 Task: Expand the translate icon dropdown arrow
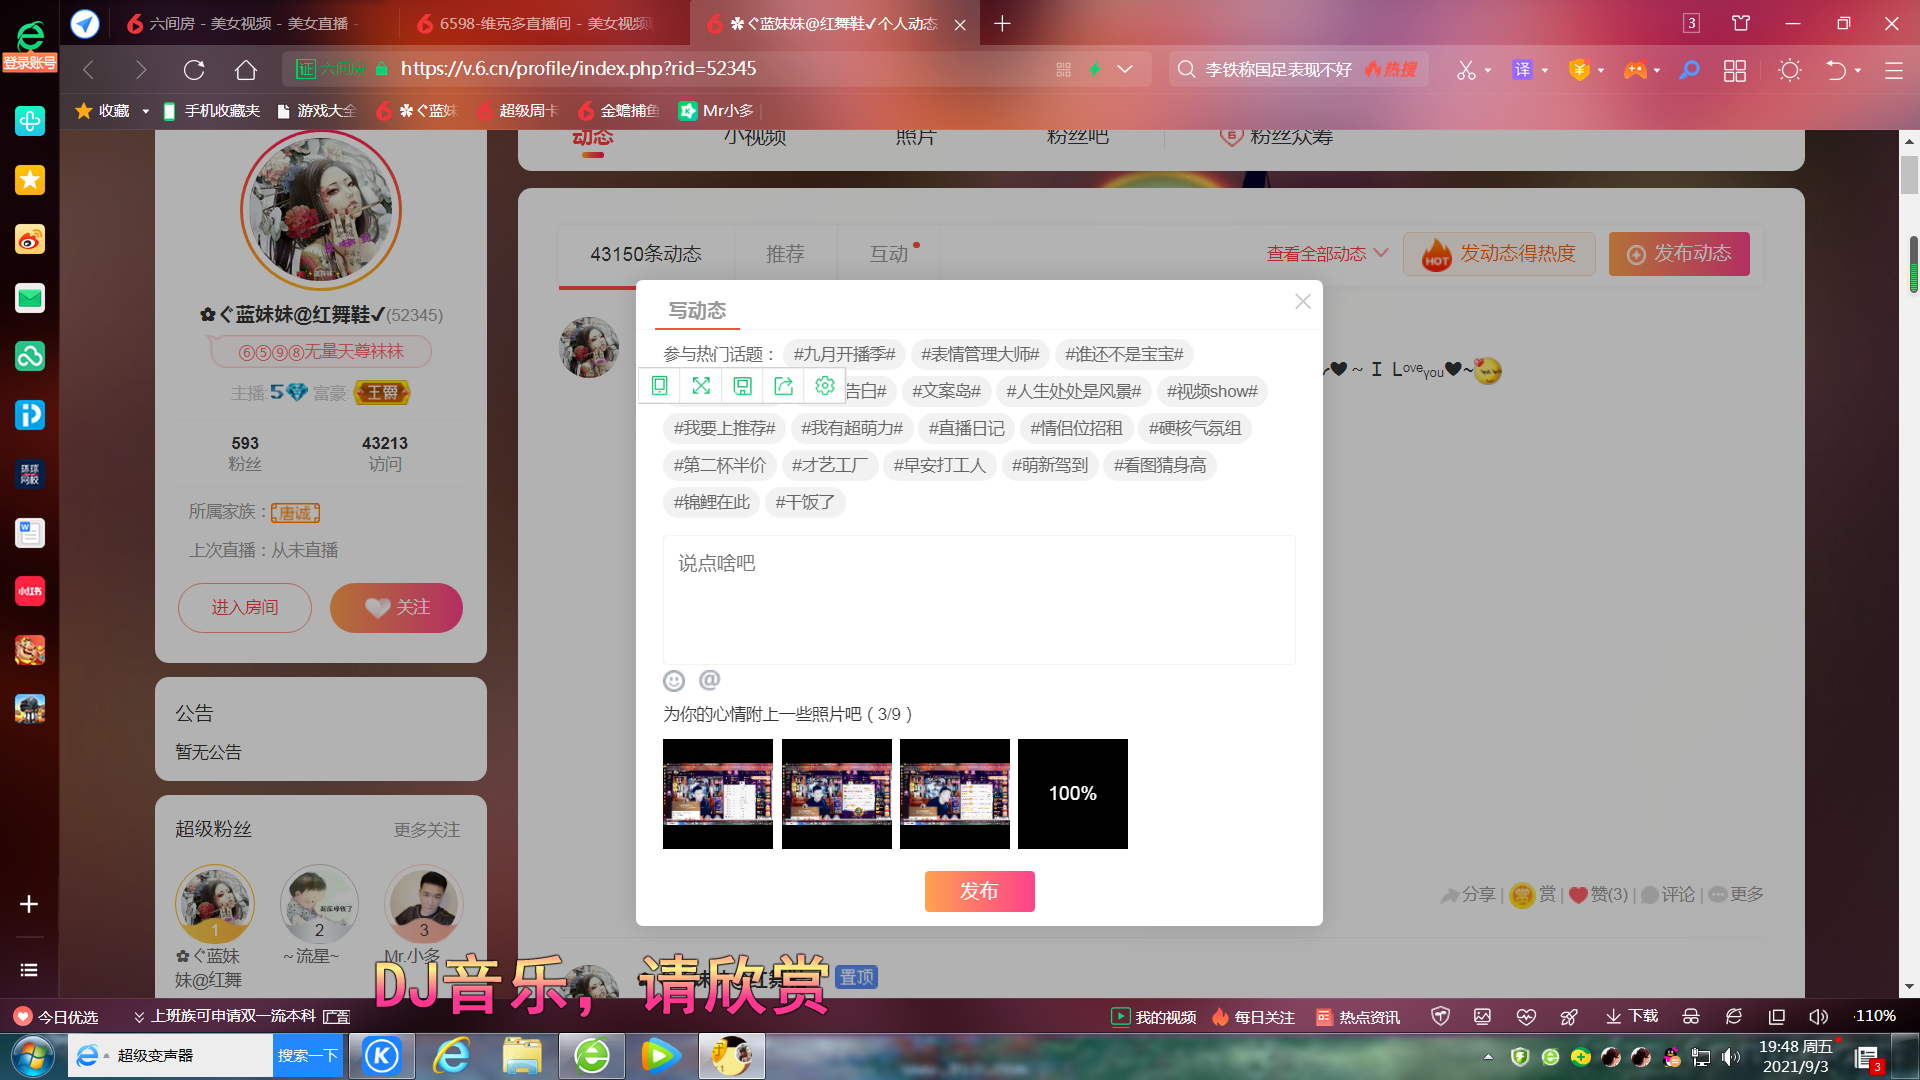[x=1545, y=71]
